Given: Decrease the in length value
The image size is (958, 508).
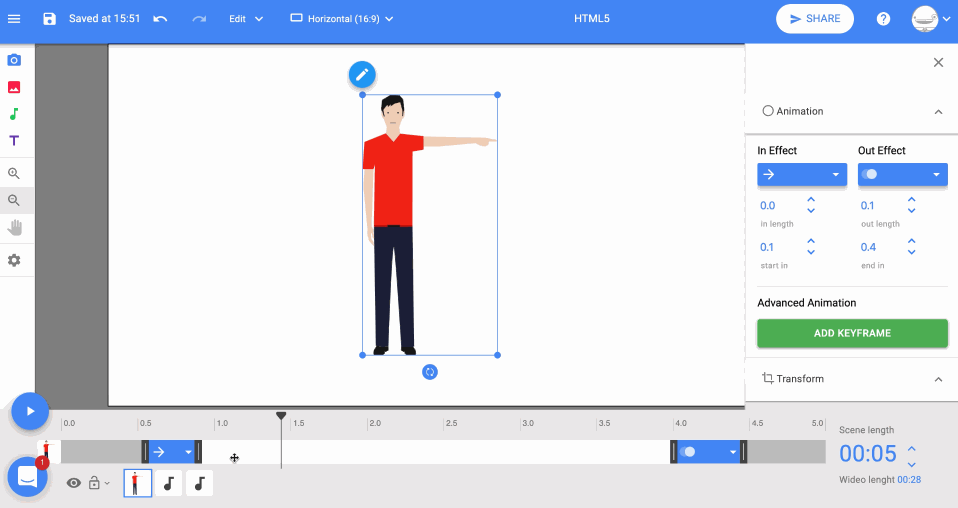Looking at the screenshot, I should (x=811, y=211).
